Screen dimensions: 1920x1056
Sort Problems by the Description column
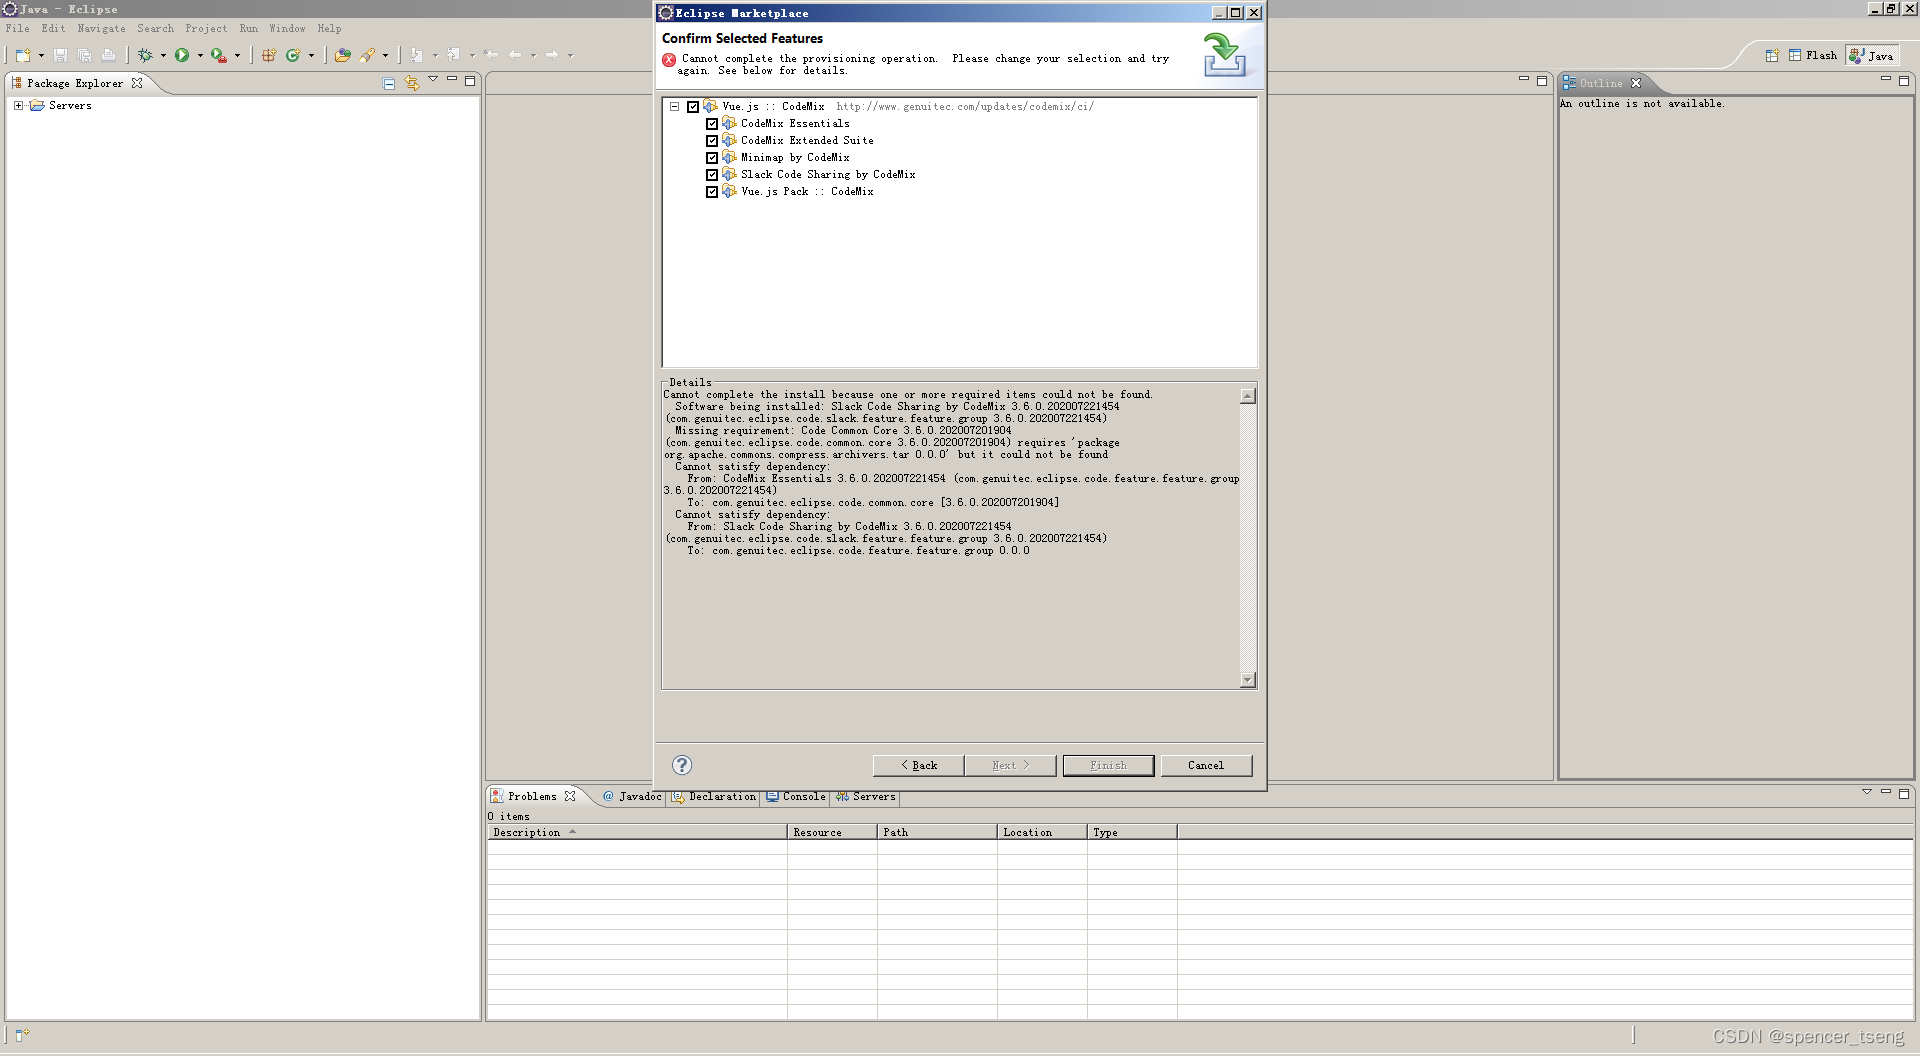tap(637, 832)
